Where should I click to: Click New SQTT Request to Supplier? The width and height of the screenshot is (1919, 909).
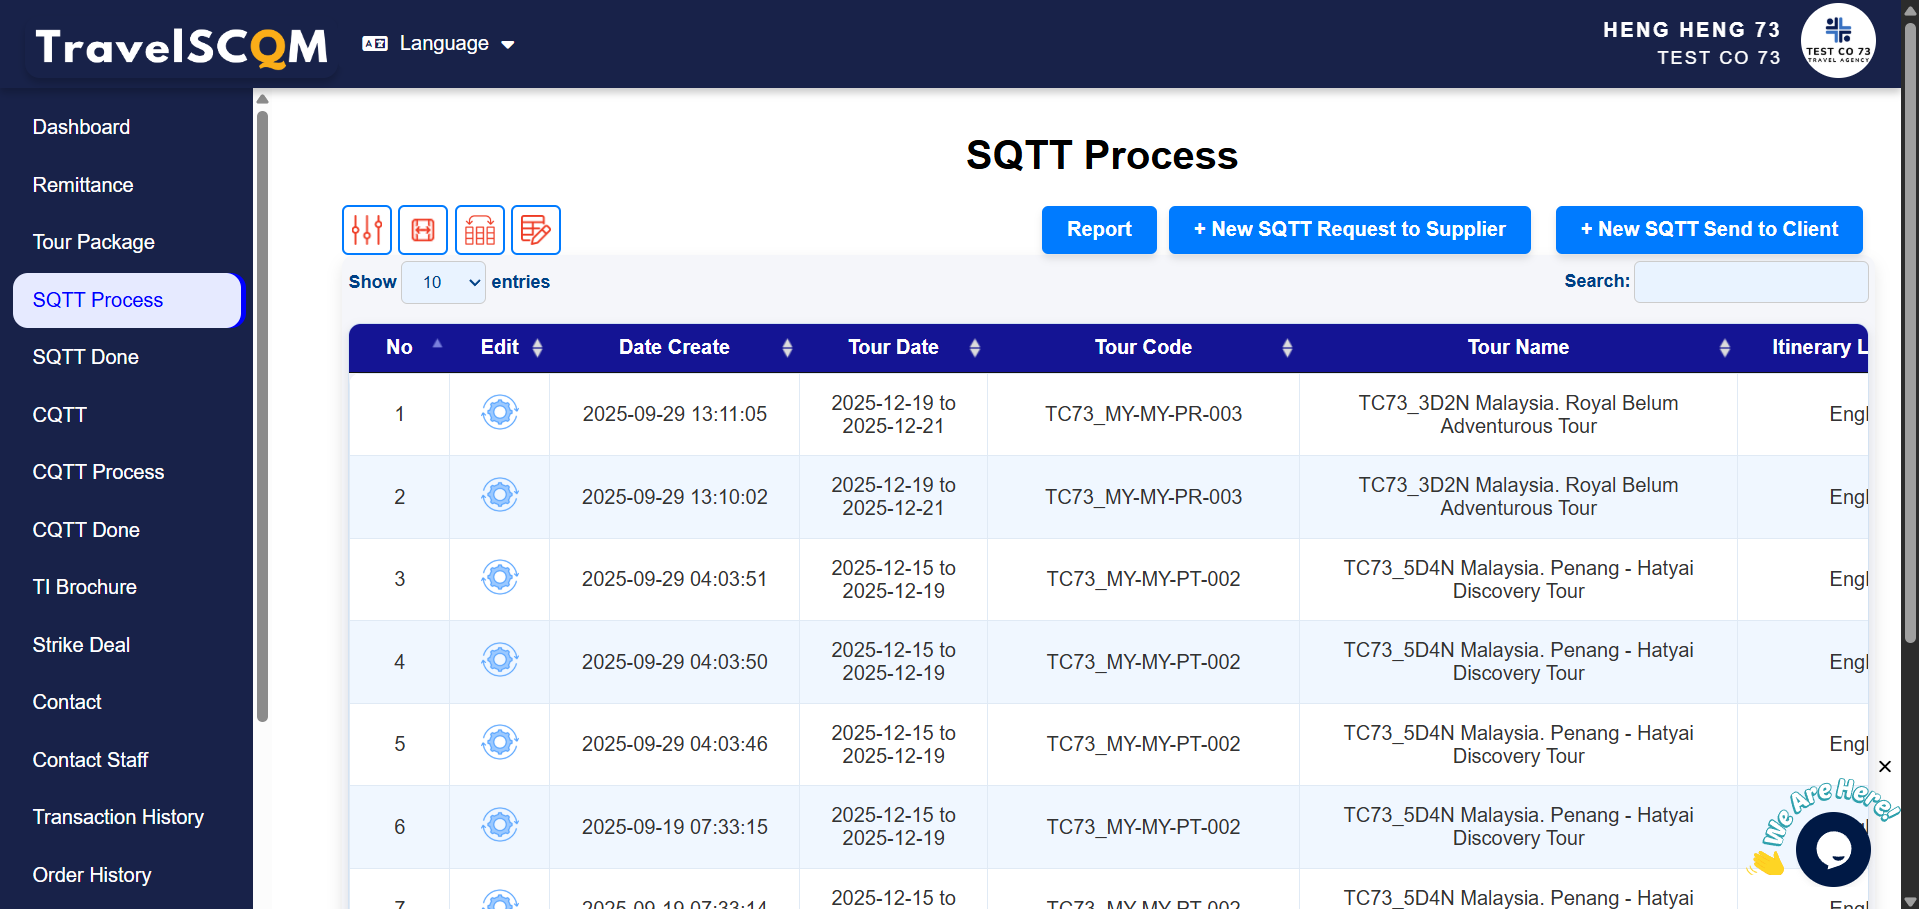coord(1349,230)
